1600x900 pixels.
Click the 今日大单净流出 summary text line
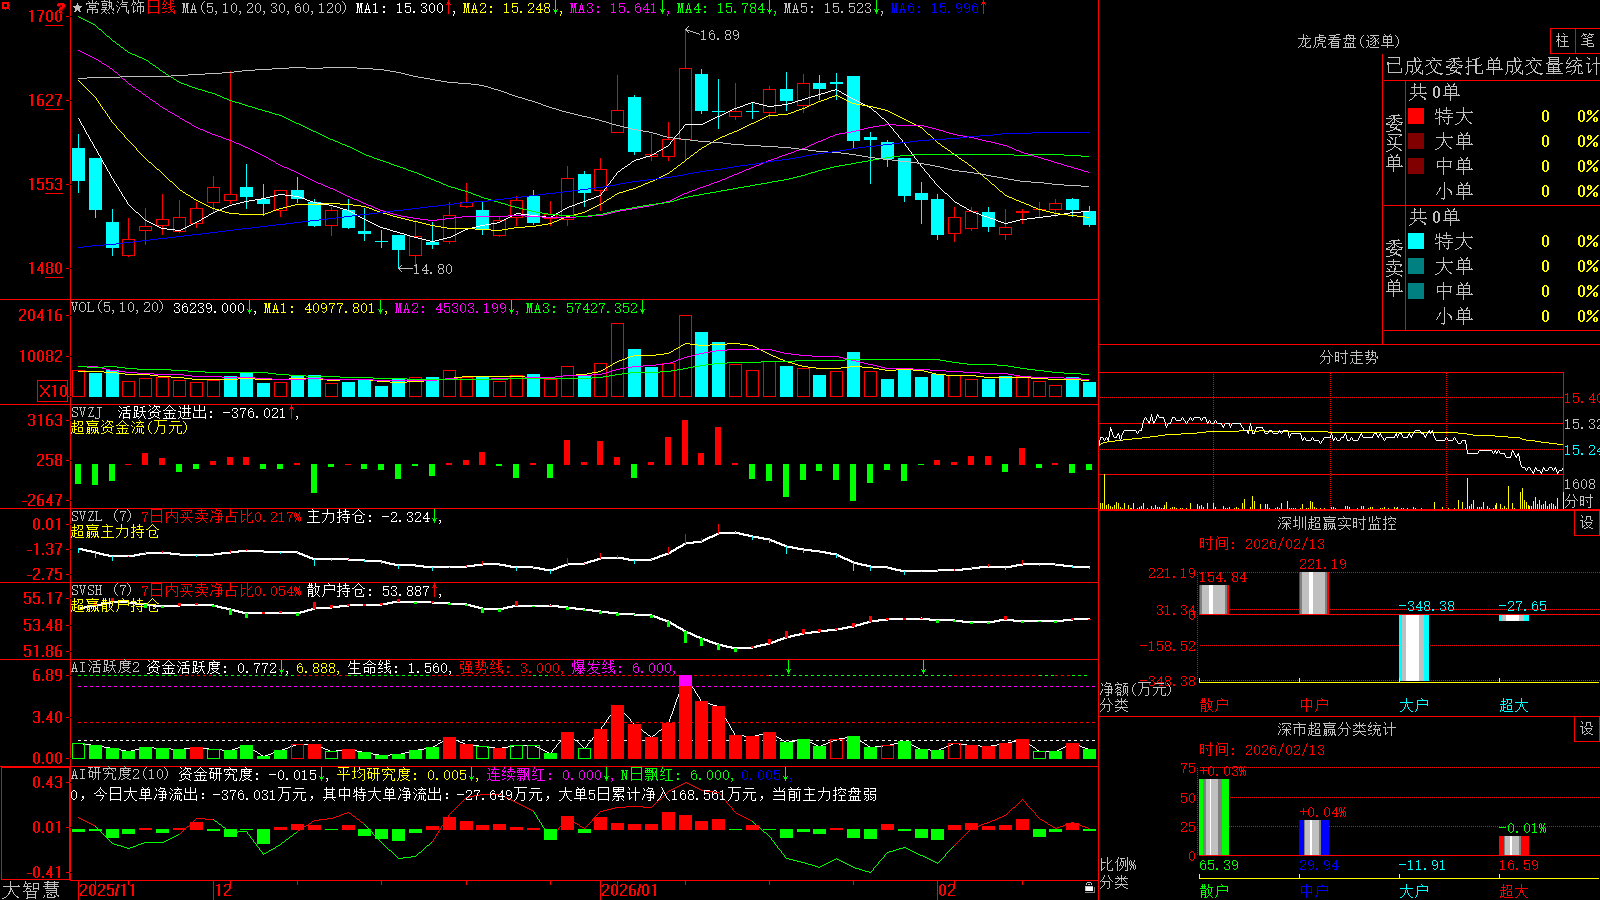pyautogui.click(x=474, y=794)
